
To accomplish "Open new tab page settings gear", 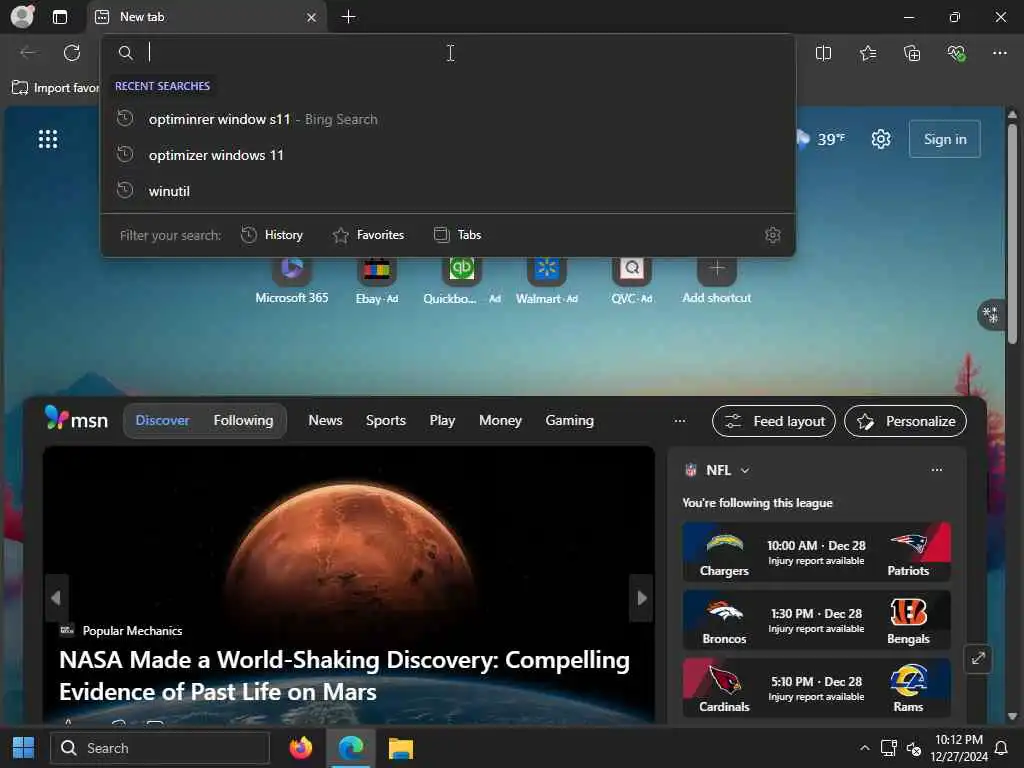I will [881, 139].
